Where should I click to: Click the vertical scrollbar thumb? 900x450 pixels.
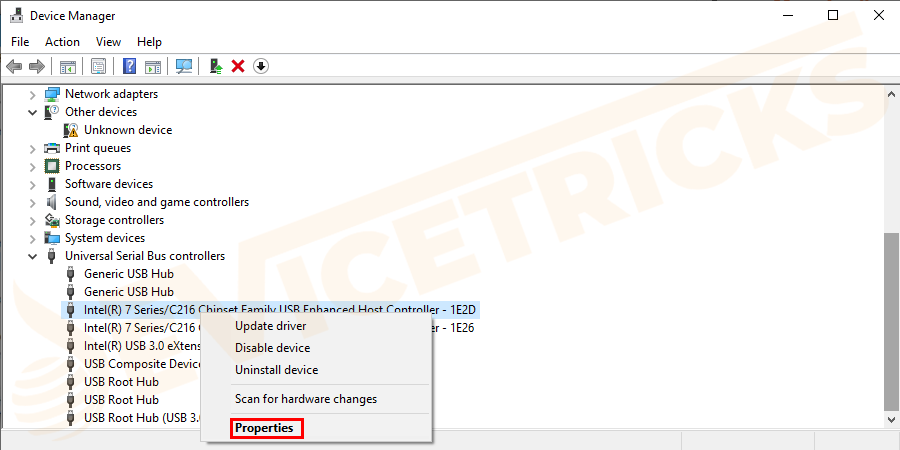[x=890, y=321]
